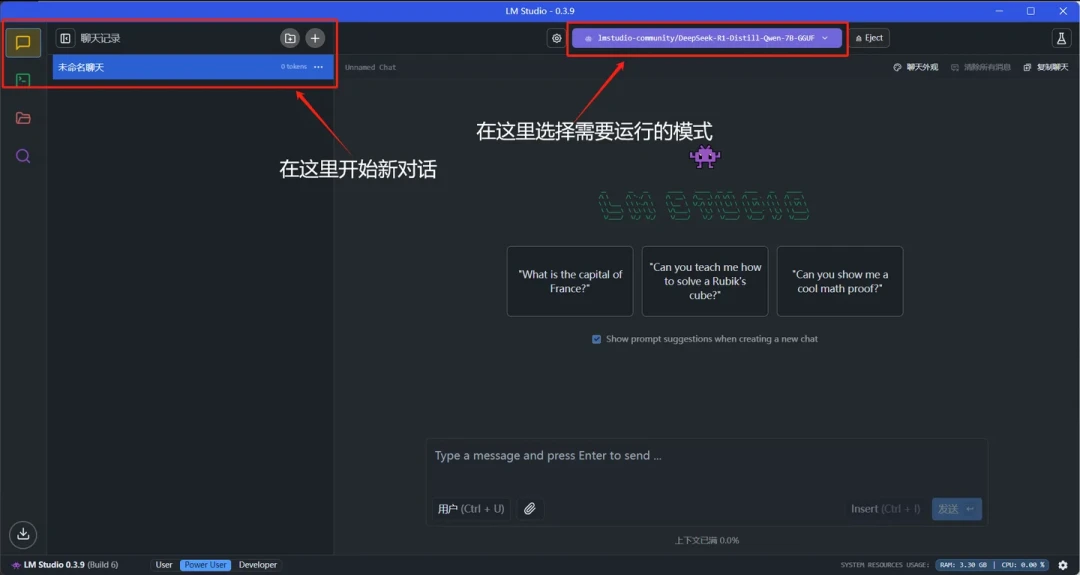Open model settings gear beside model selector

557,39
